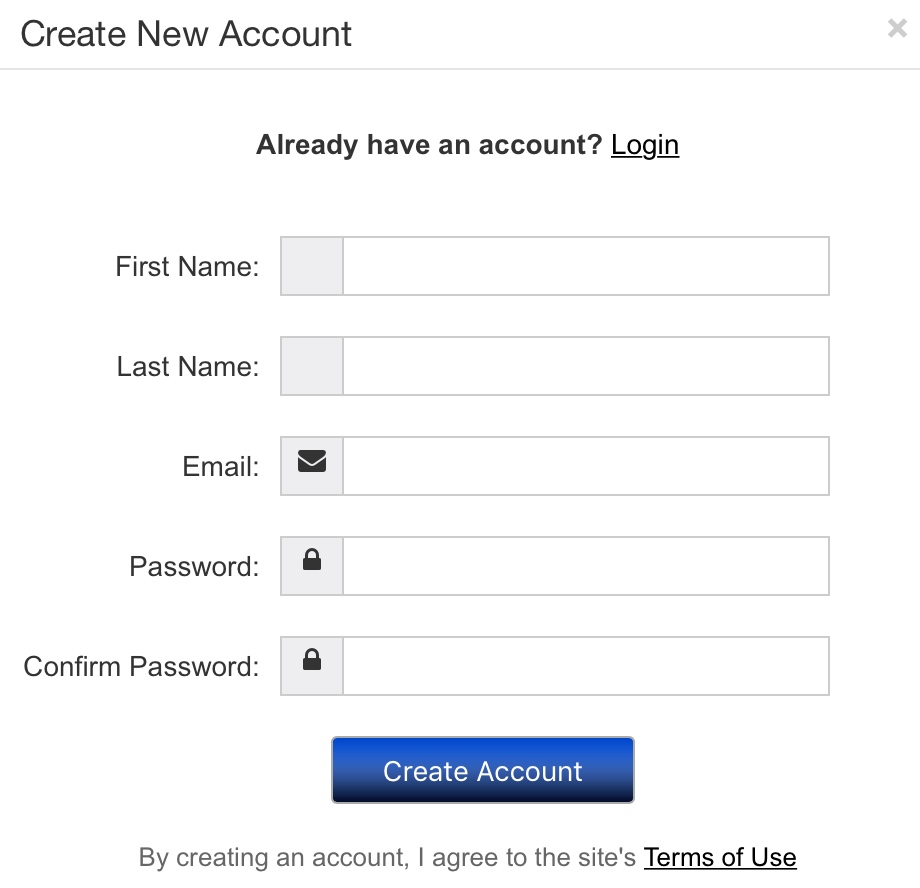The width and height of the screenshot is (920, 888).
Task: Select the Confirm Password input field
Action: point(586,666)
